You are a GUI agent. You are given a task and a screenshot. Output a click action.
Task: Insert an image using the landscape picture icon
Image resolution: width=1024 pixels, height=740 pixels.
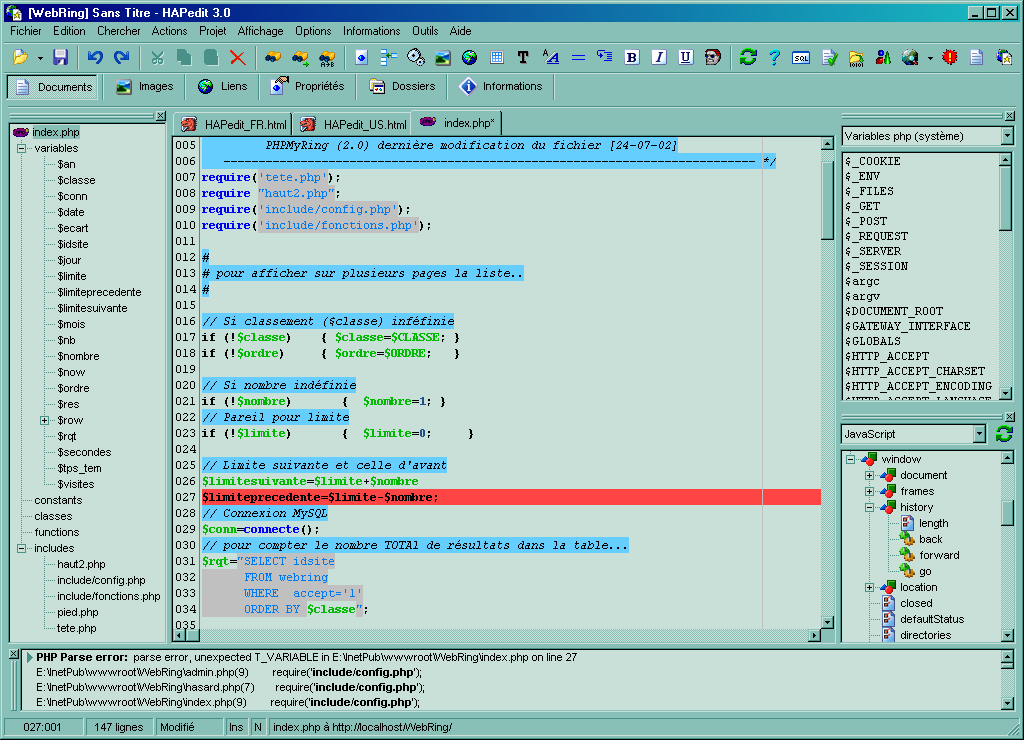coord(443,57)
